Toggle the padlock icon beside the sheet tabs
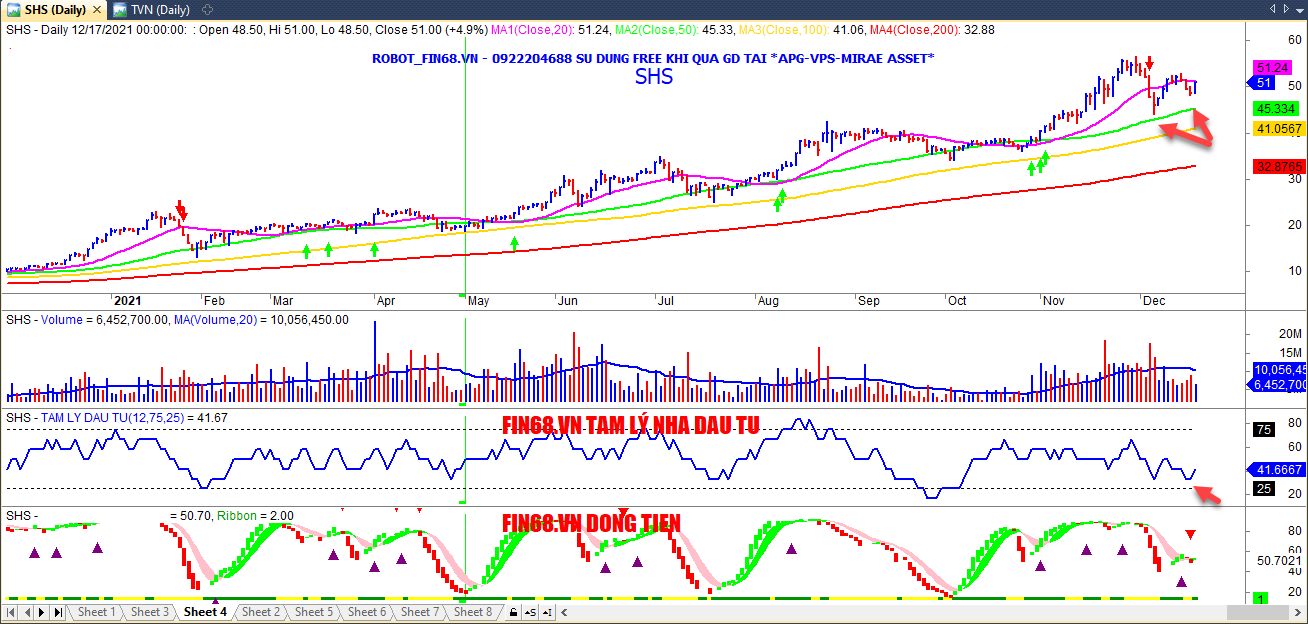This screenshot has height=624, width=1308. pos(513,612)
